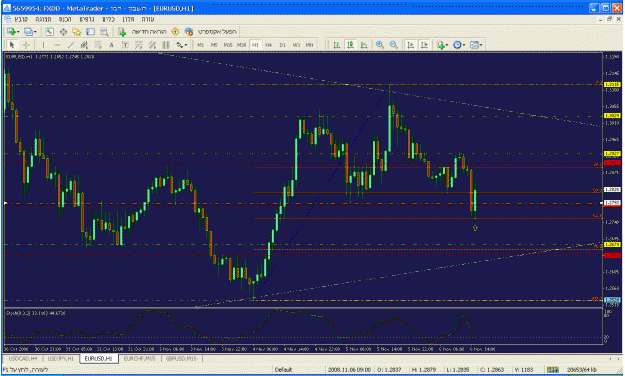This screenshot has height=376, width=625.
Task: Open the תצוגה (View) menu
Action: [43, 19]
